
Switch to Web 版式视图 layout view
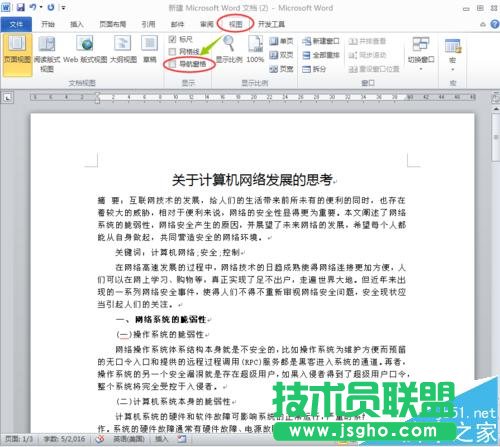click(x=85, y=49)
